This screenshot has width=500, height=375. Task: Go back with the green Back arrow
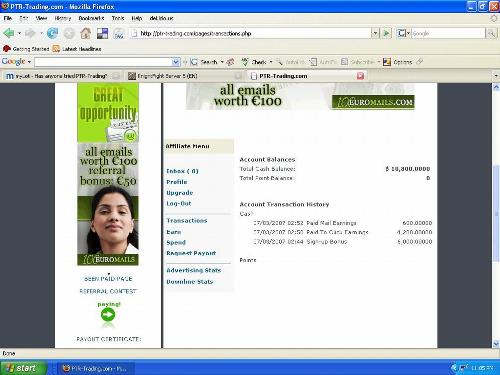click(x=9, y=33)
